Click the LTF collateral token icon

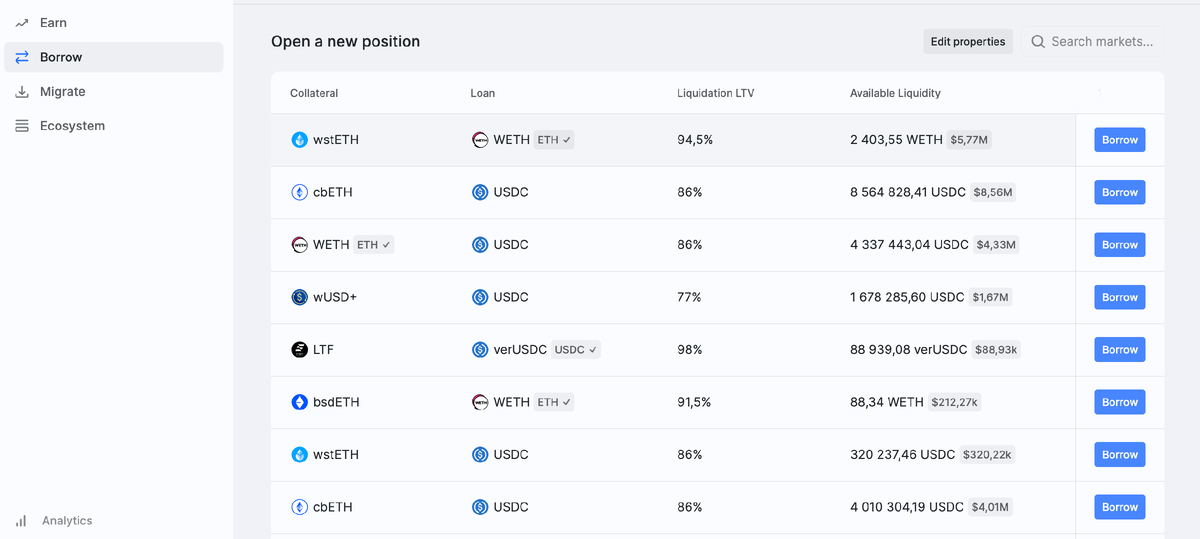[x=299, y=350]
